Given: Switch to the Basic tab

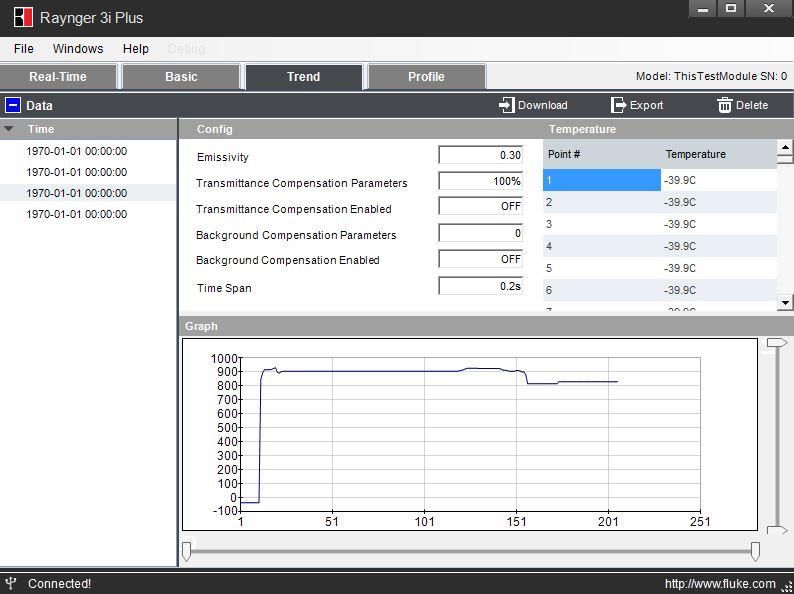Looking at the screenshot, I should 181,77.
